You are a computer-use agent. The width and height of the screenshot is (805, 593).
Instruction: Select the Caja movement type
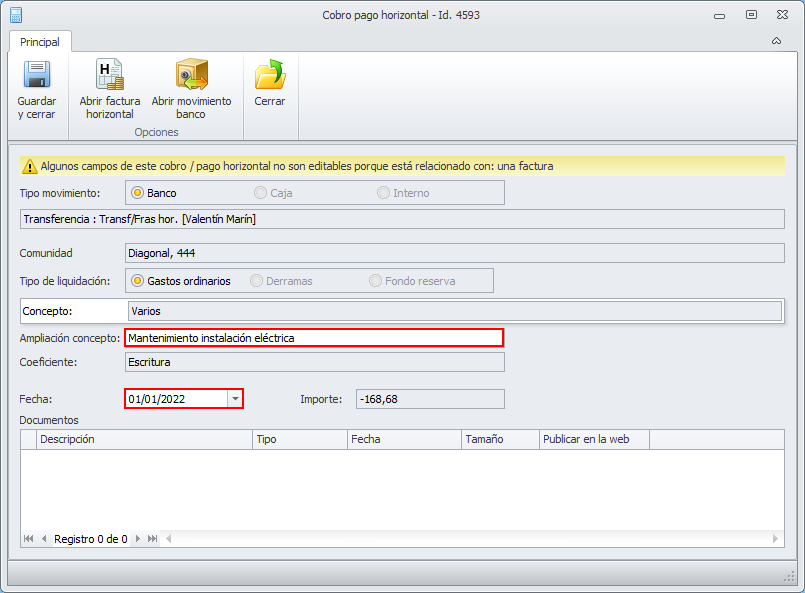coord(260,193)
